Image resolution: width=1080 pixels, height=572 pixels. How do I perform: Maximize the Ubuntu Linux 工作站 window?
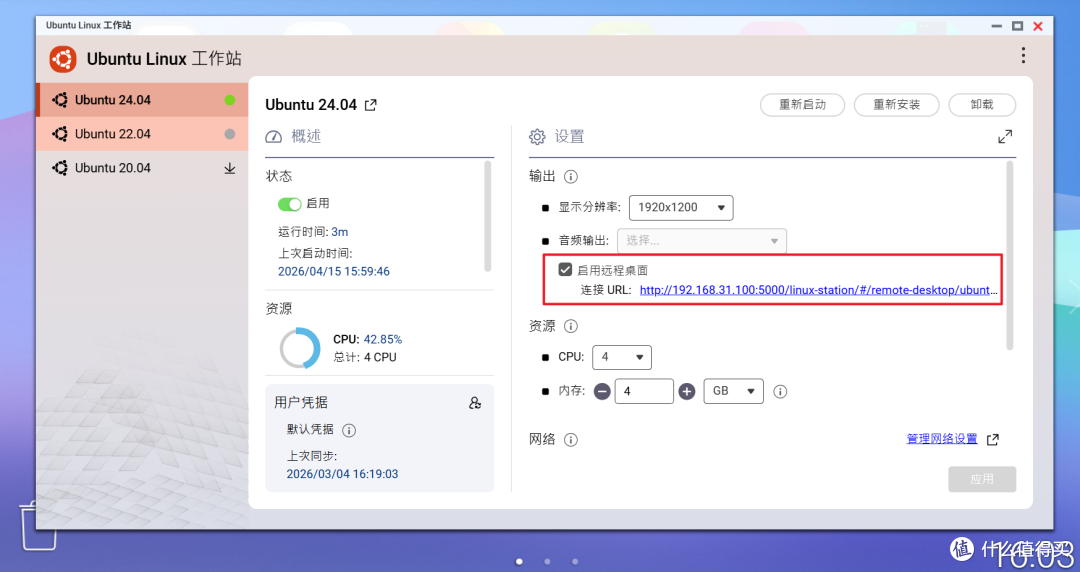coord(1017,26)
